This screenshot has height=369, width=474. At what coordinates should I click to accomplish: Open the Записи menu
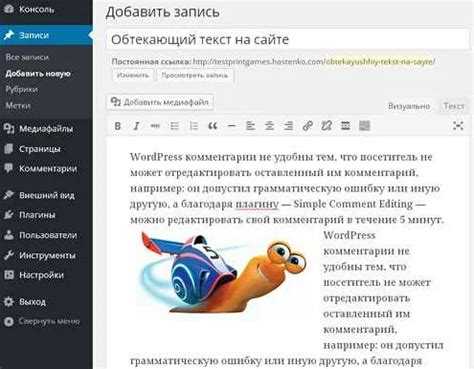click(46, 35)
